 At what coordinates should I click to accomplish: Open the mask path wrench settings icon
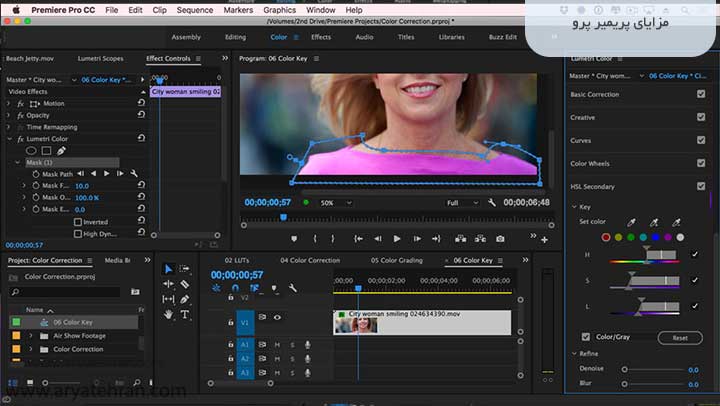[133, 174]
